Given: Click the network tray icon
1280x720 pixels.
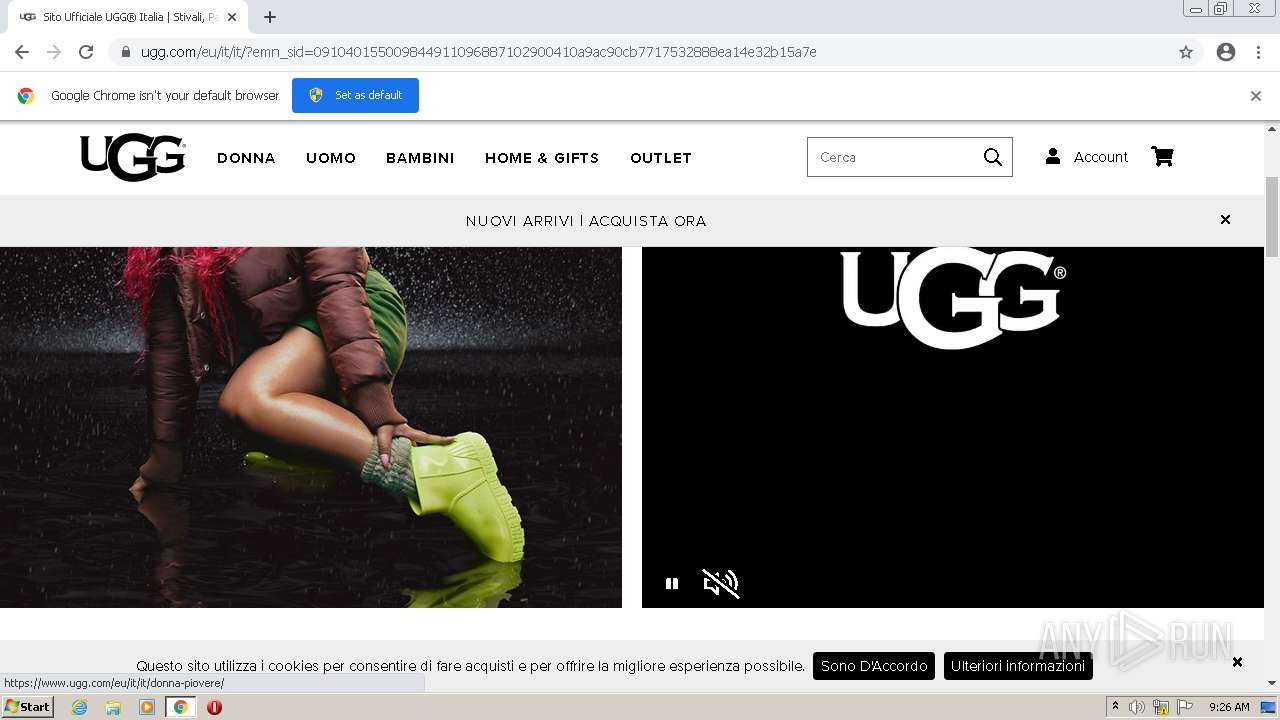Looking at the screenshot, I should coord(1161,707).
